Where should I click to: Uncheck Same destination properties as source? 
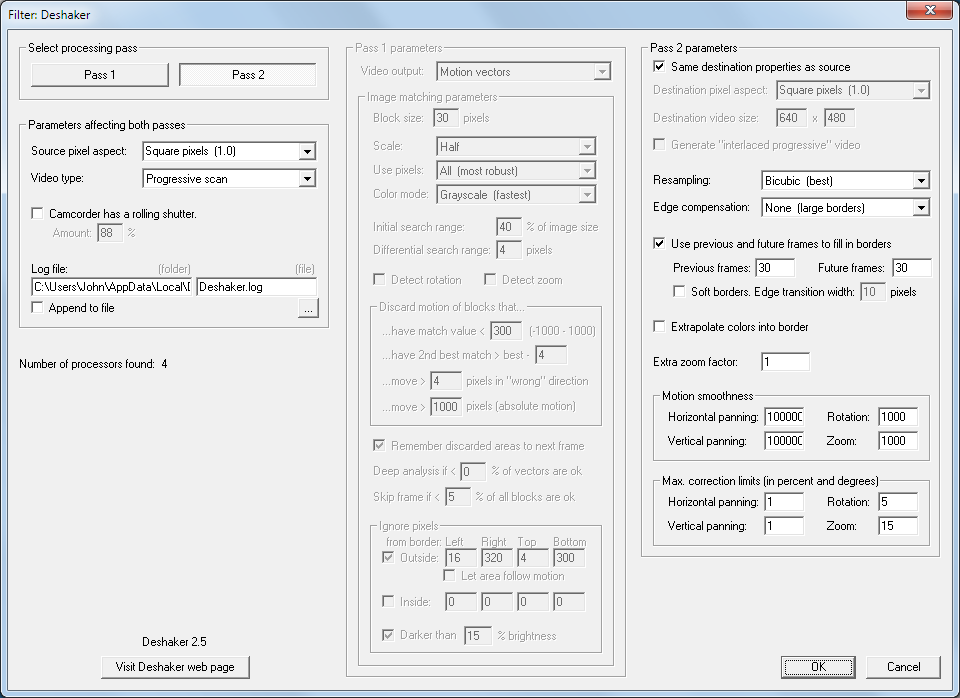point(659,66)
